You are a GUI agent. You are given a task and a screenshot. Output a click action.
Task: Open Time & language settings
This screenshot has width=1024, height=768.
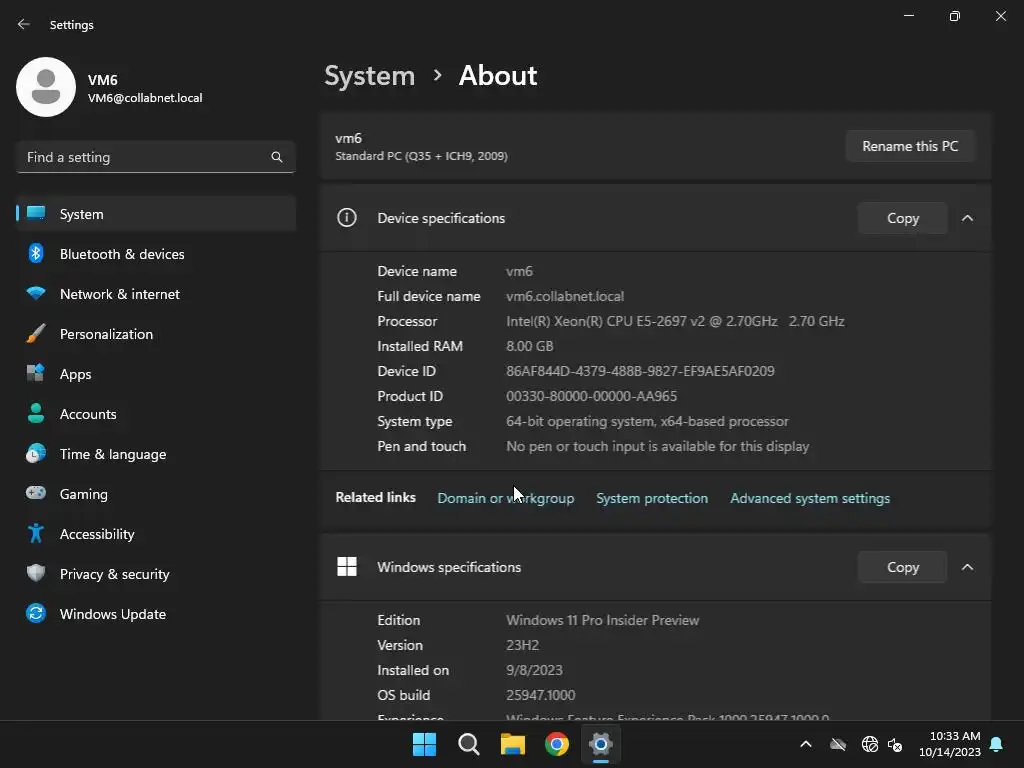click(x=156, y=453)
